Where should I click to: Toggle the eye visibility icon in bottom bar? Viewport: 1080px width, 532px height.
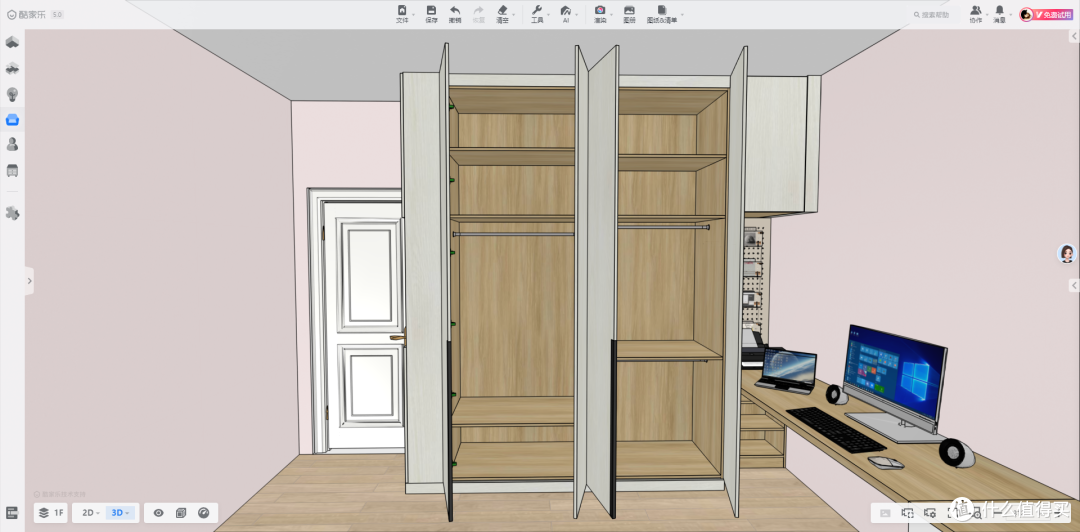tap(158, 513)
